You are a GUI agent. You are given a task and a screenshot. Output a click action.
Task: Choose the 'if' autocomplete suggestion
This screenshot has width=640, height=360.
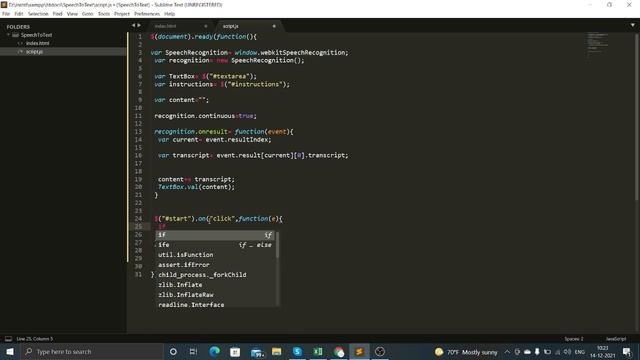216,235
